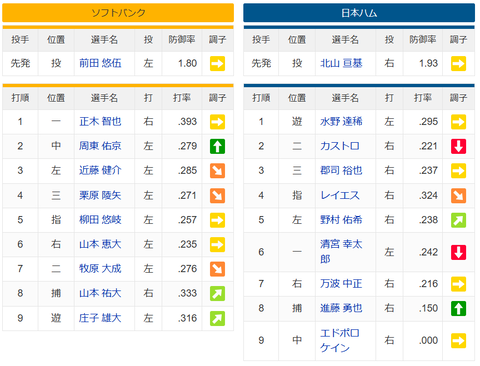Viewport: 480px width, 366px height.
Task: Click the light-green condition icon for 庄子 雄大
Action: (217, 318)
